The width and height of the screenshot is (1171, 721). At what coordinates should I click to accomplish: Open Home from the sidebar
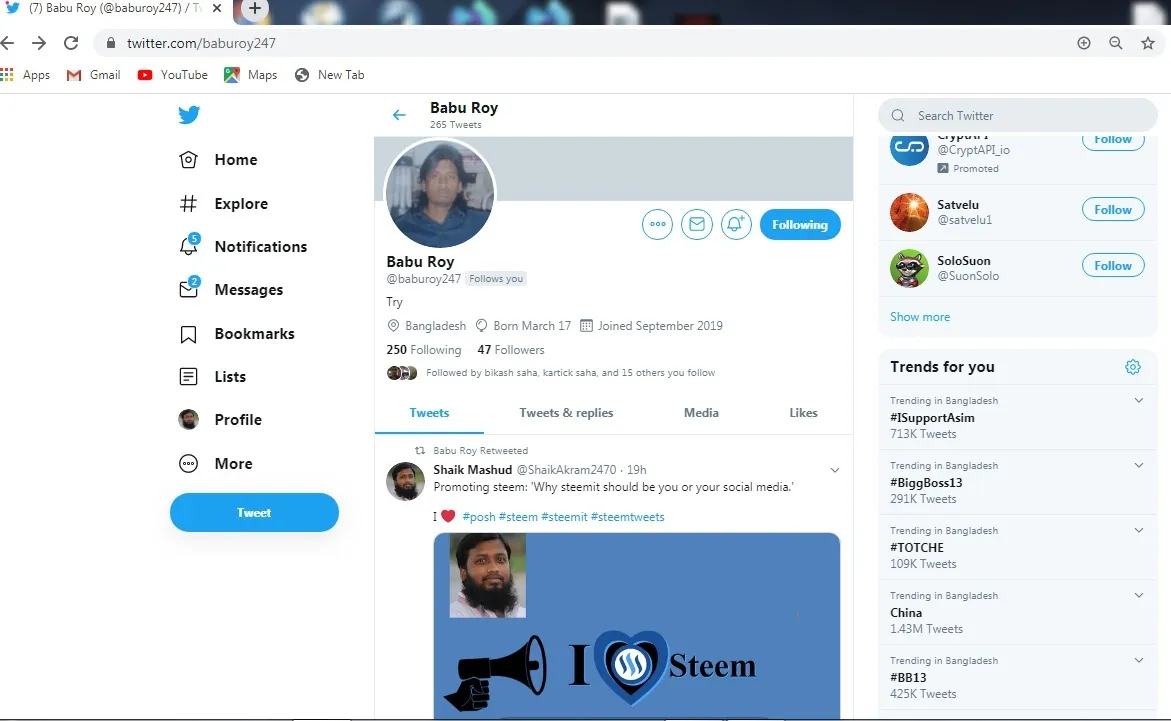pyautogui.click(x=218, y=160)
